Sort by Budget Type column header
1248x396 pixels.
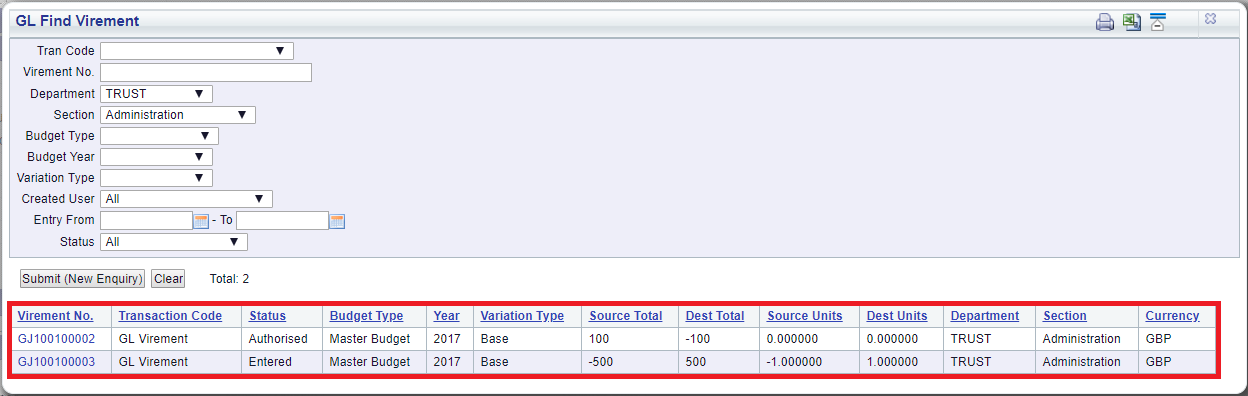click(x=366, y=316)
